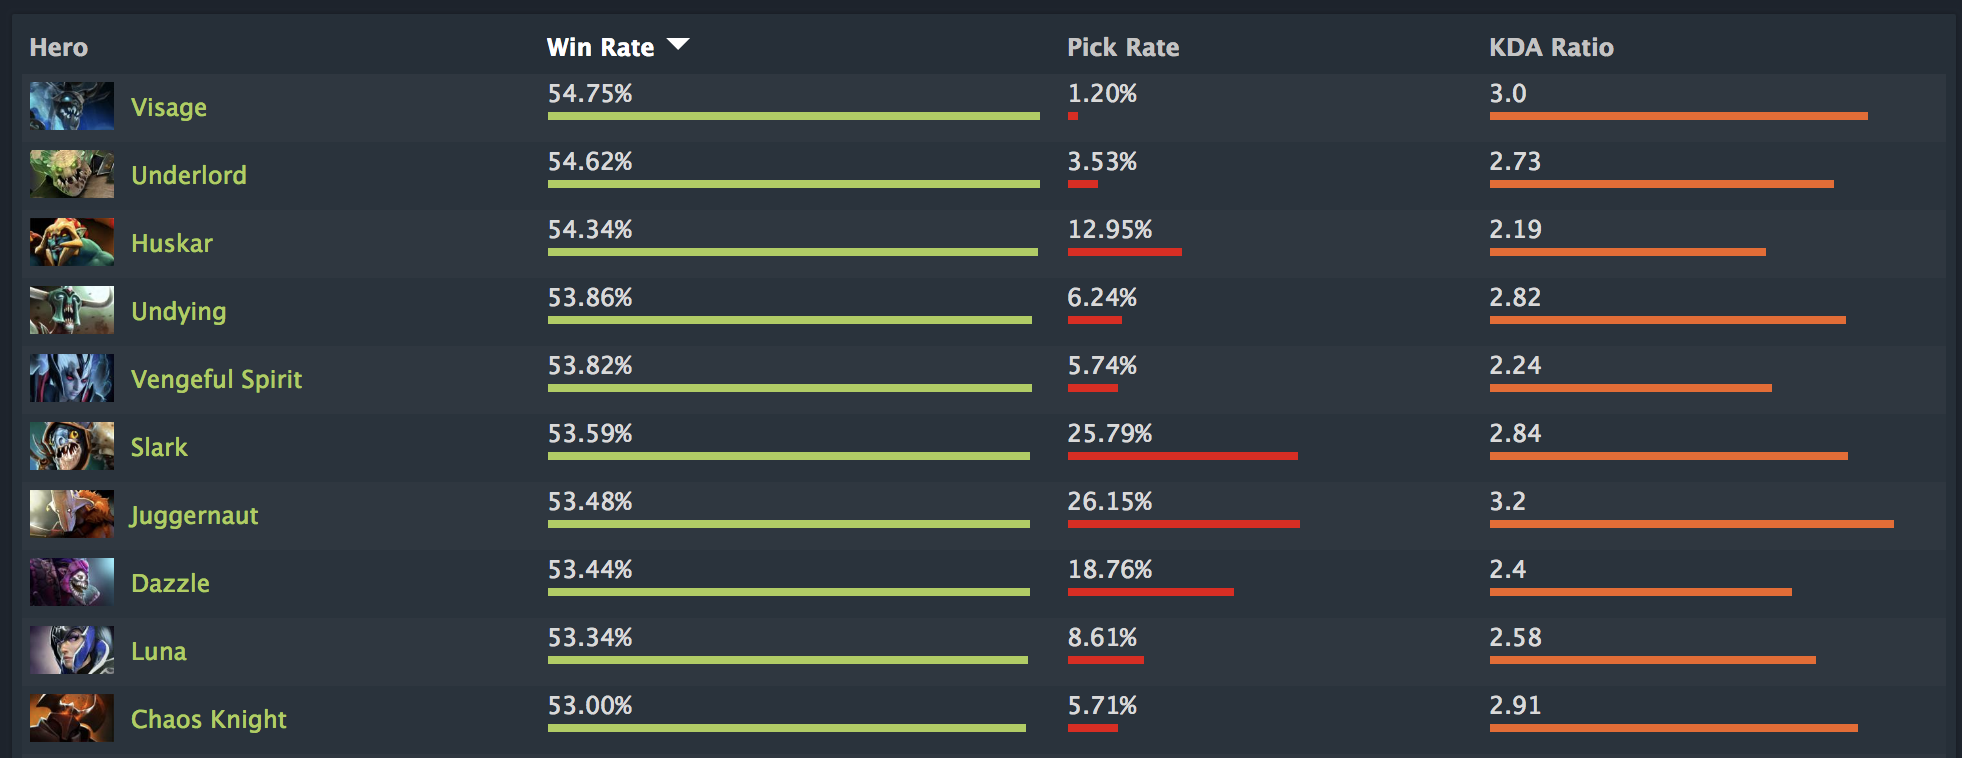
Task: Select Slark's red pick rate bar
Action: pyautogui.click(x=1183, y=456)
